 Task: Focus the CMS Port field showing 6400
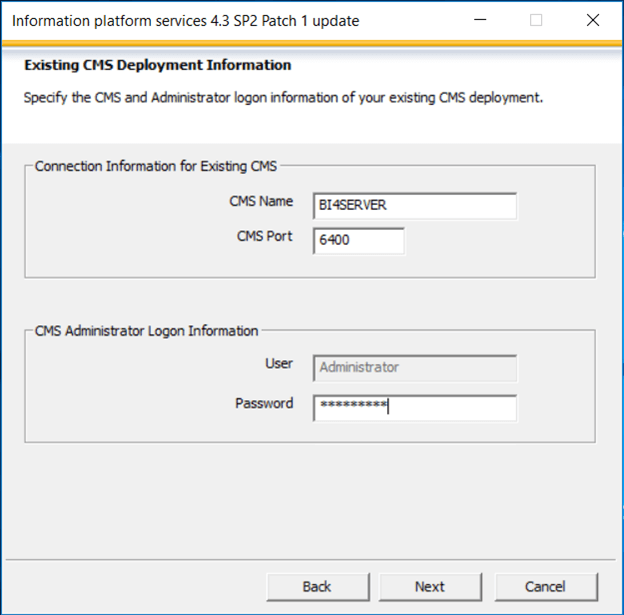click(359, 240)
